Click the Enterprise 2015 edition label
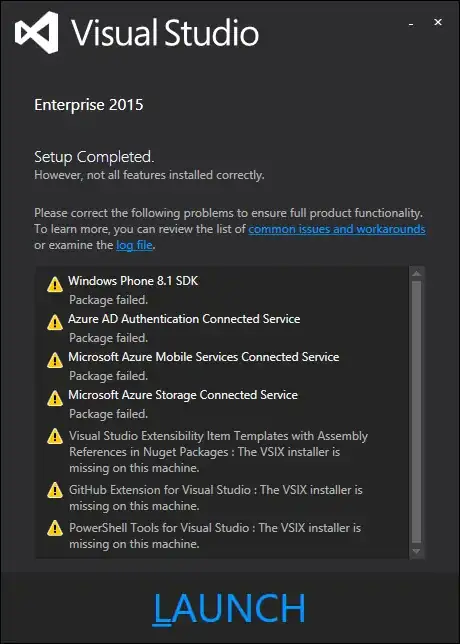The image size is (460, 644). [89, 105]
